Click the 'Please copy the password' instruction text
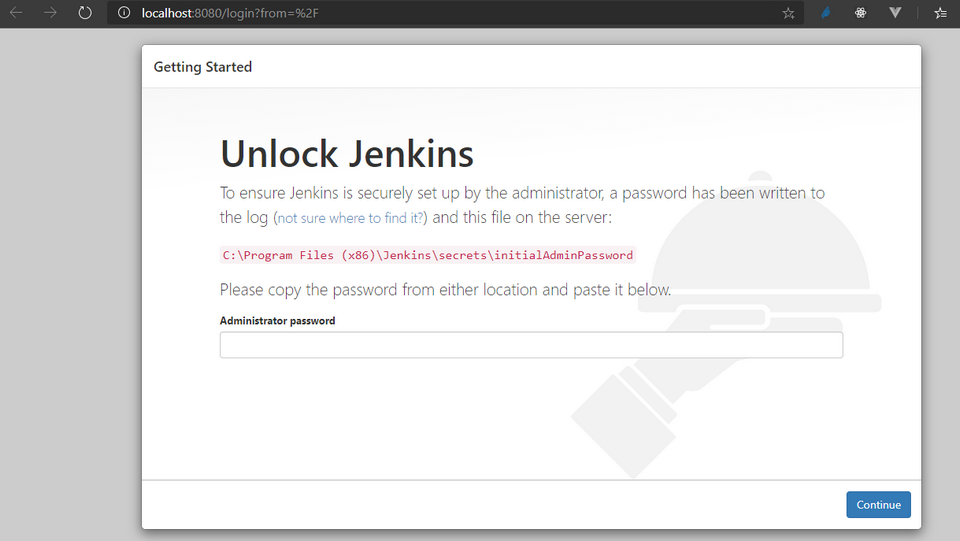This screenshot has height=541, width=960. point(445,289)
